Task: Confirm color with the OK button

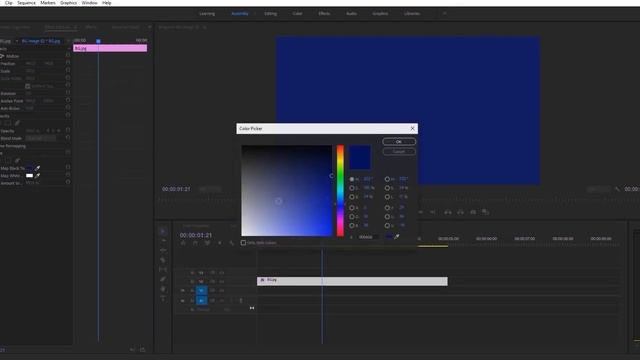Action: (399, 142)
